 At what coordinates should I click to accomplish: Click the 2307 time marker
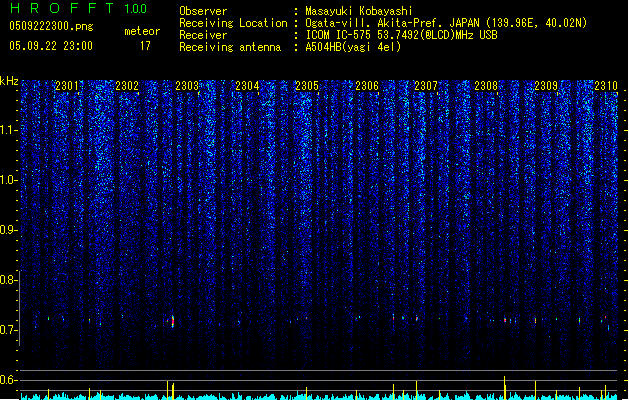(426, 86)
